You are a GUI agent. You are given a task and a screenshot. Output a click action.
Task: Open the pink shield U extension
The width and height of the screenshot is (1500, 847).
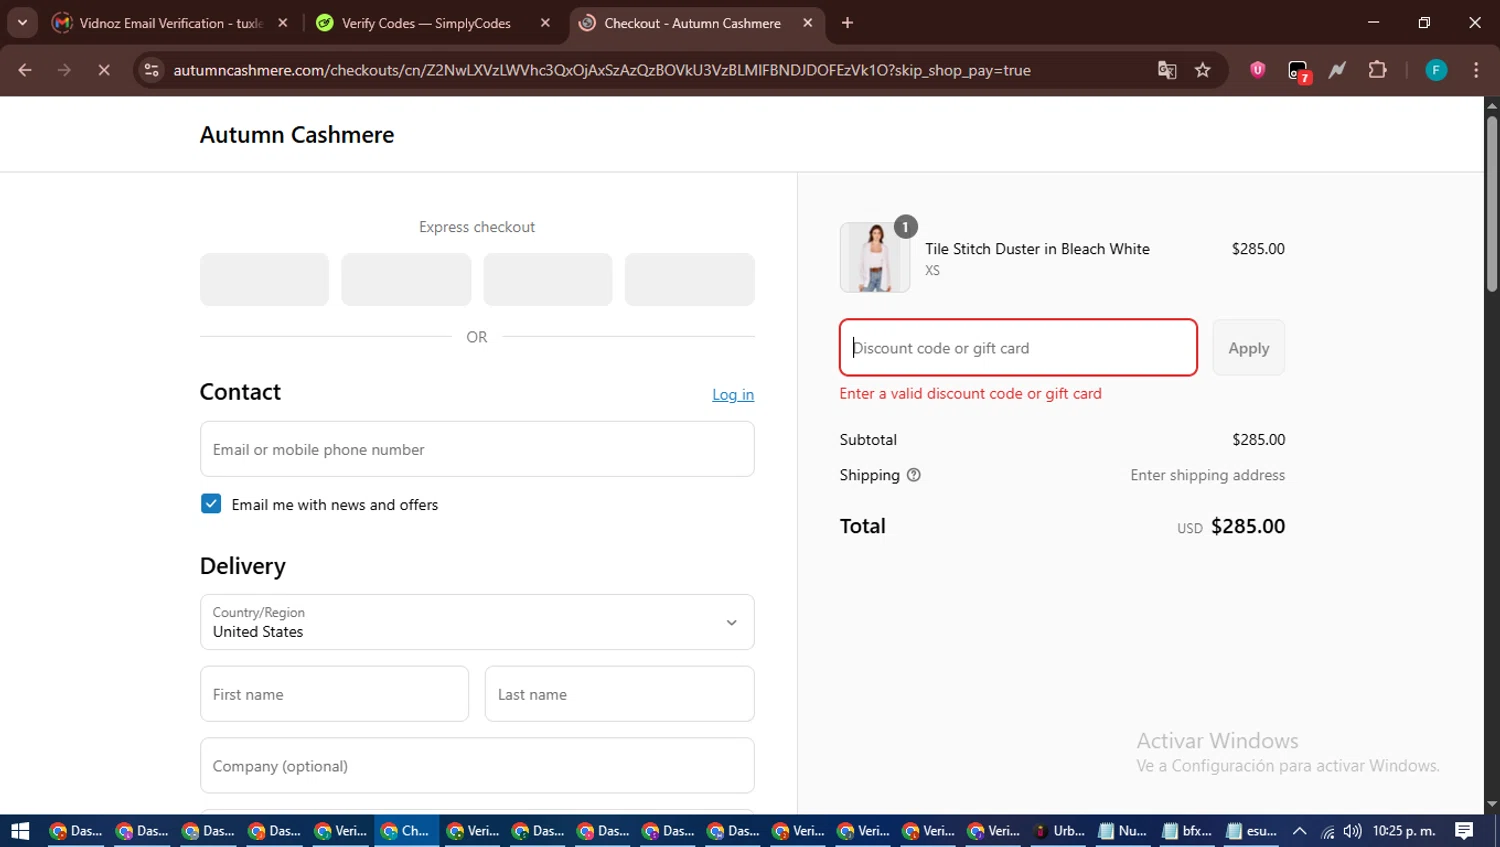coord(1258,70)
